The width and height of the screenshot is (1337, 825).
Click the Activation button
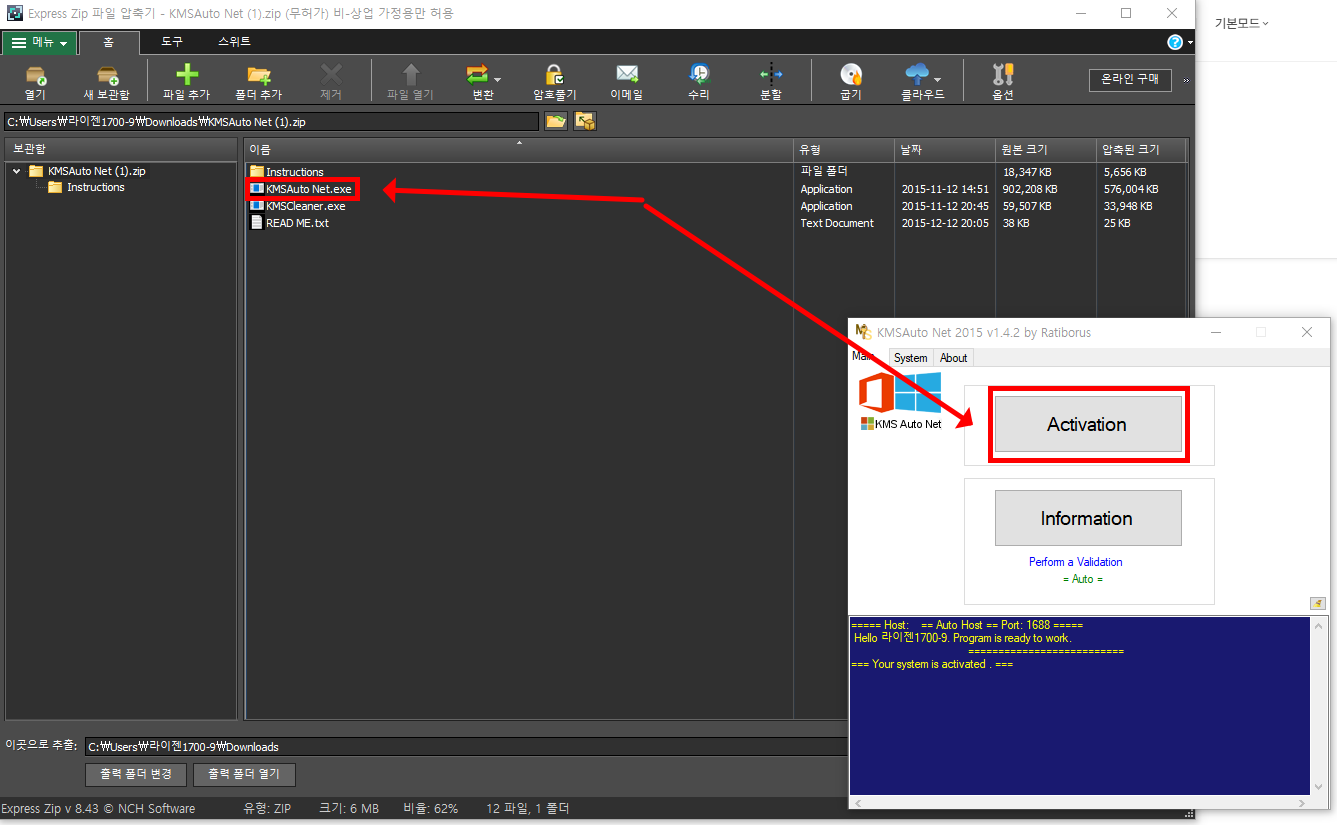coord(1088,424)
